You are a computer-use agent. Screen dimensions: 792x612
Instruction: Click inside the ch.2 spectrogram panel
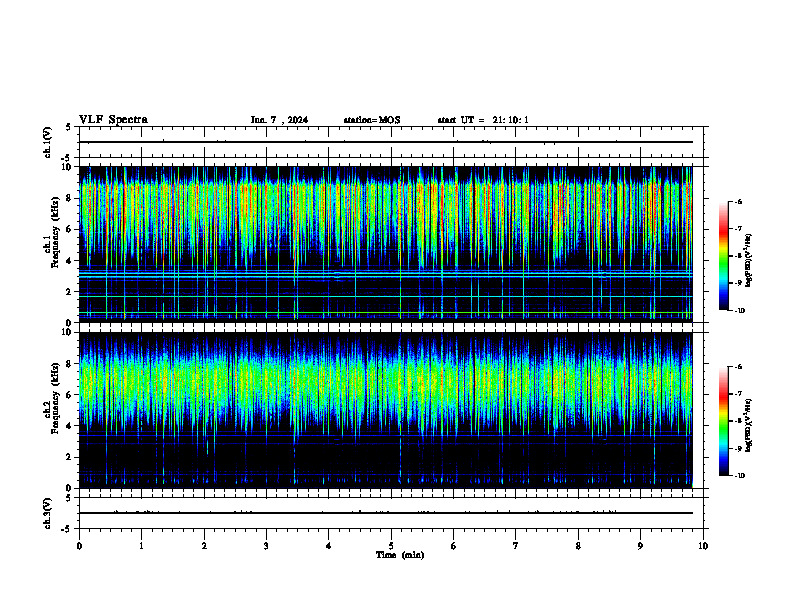tap(386, 410)
